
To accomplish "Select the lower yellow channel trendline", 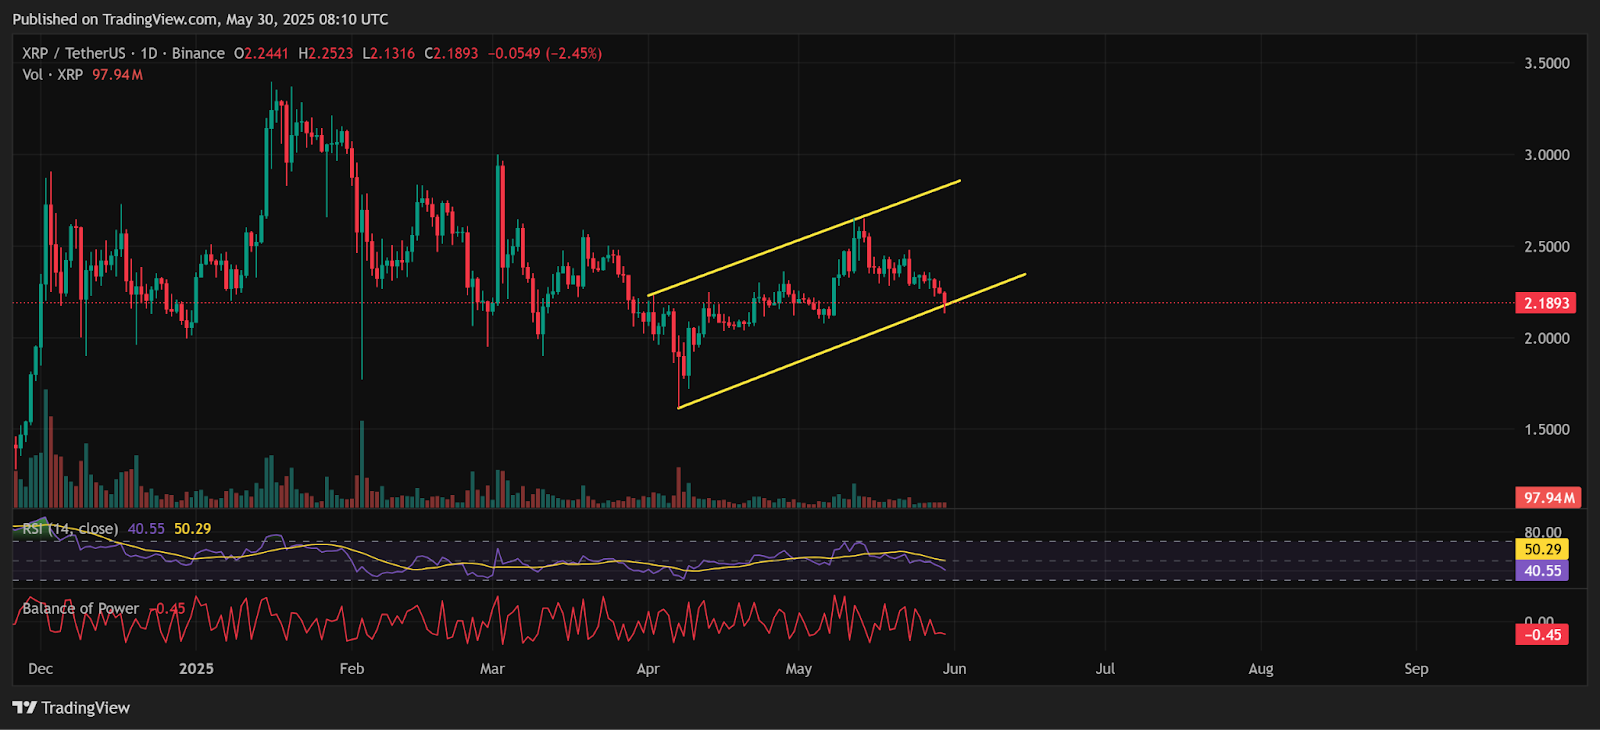I will [x=852, y=341].
